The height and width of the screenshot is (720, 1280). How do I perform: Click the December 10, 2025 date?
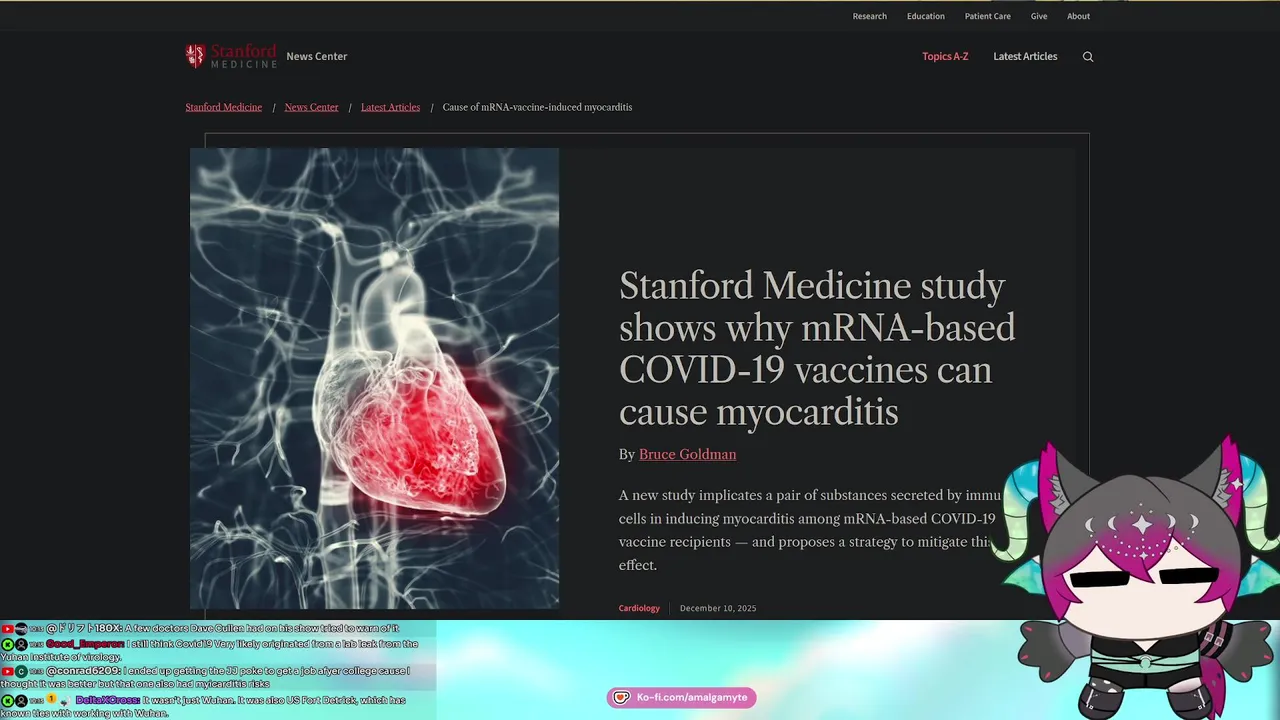[x=718, y=608]
